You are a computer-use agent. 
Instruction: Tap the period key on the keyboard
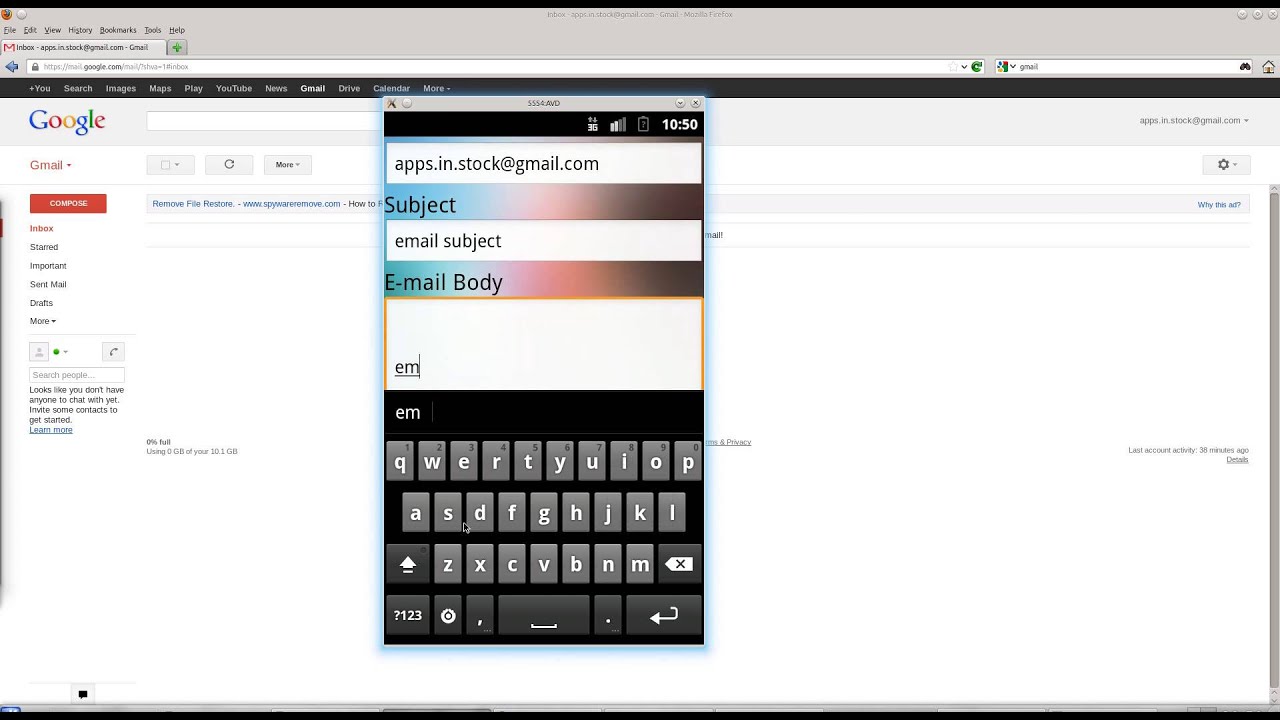click(x=608, y=616)
